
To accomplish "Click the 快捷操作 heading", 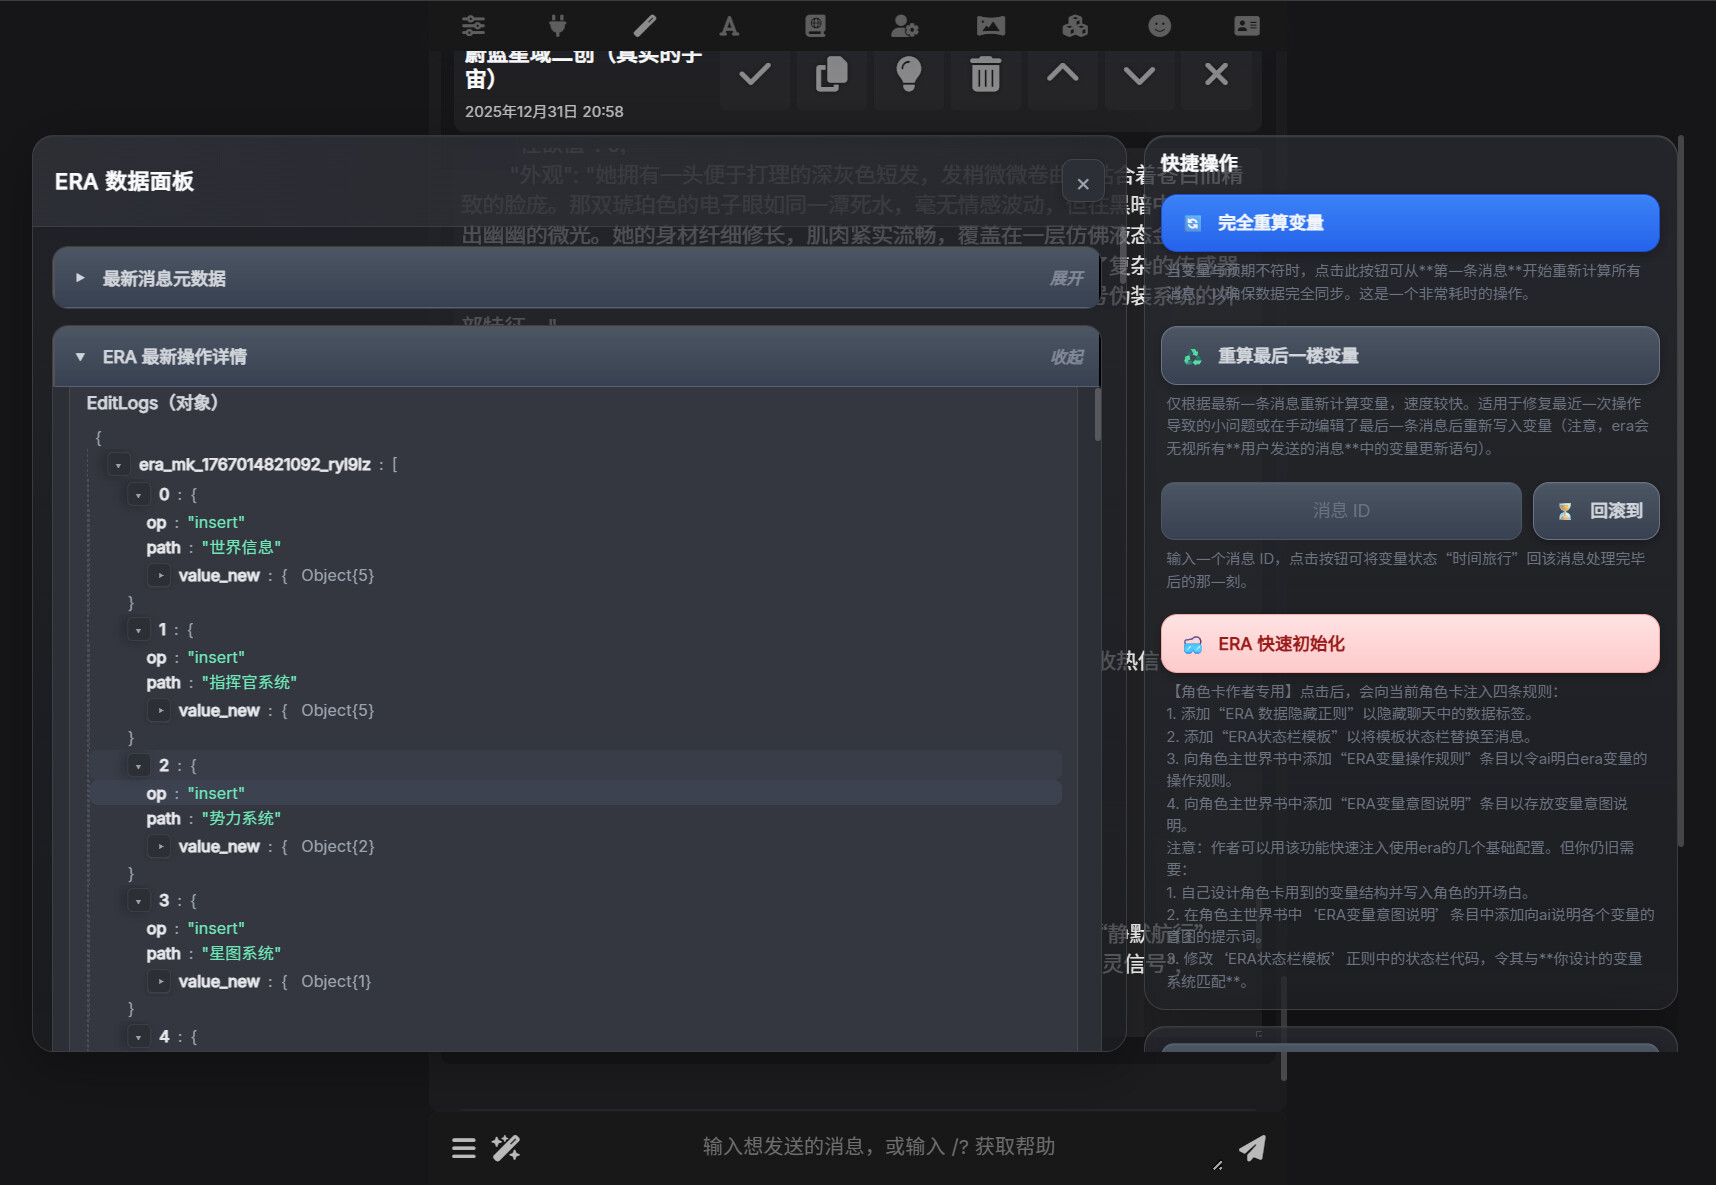I will pyautogui.click(x=1199, y=163).
